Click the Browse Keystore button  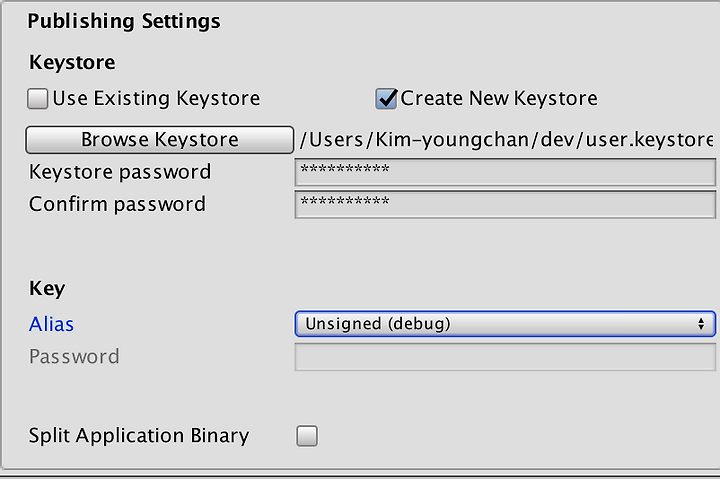click(x=159, y=140)
